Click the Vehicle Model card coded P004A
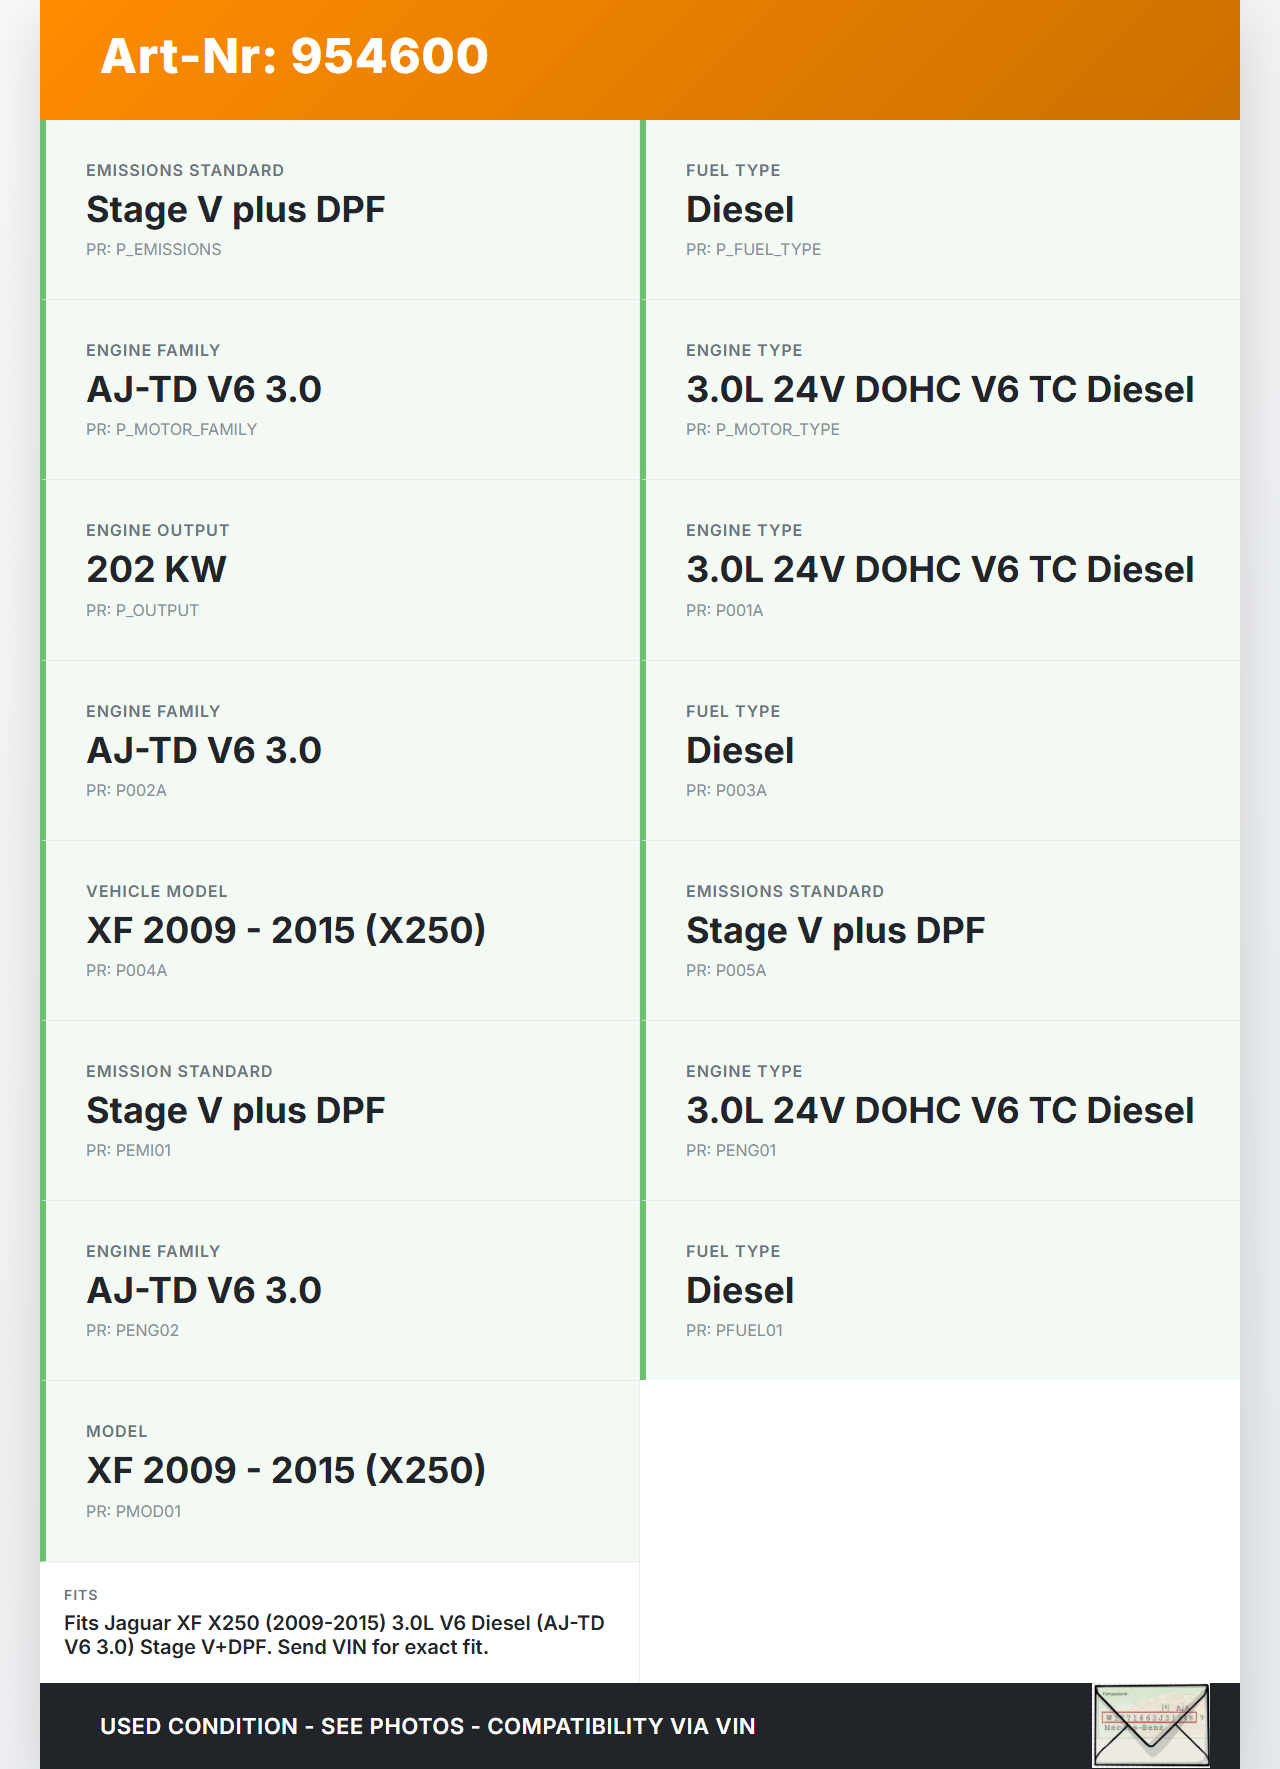1280x1769 pixels. click(x=340, y=930)
